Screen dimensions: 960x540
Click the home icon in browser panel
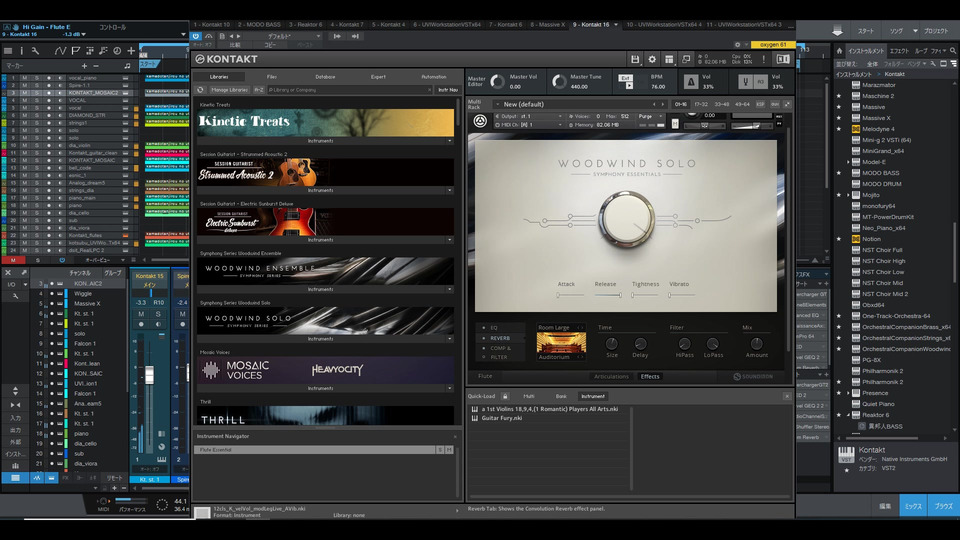click(839, 51)
